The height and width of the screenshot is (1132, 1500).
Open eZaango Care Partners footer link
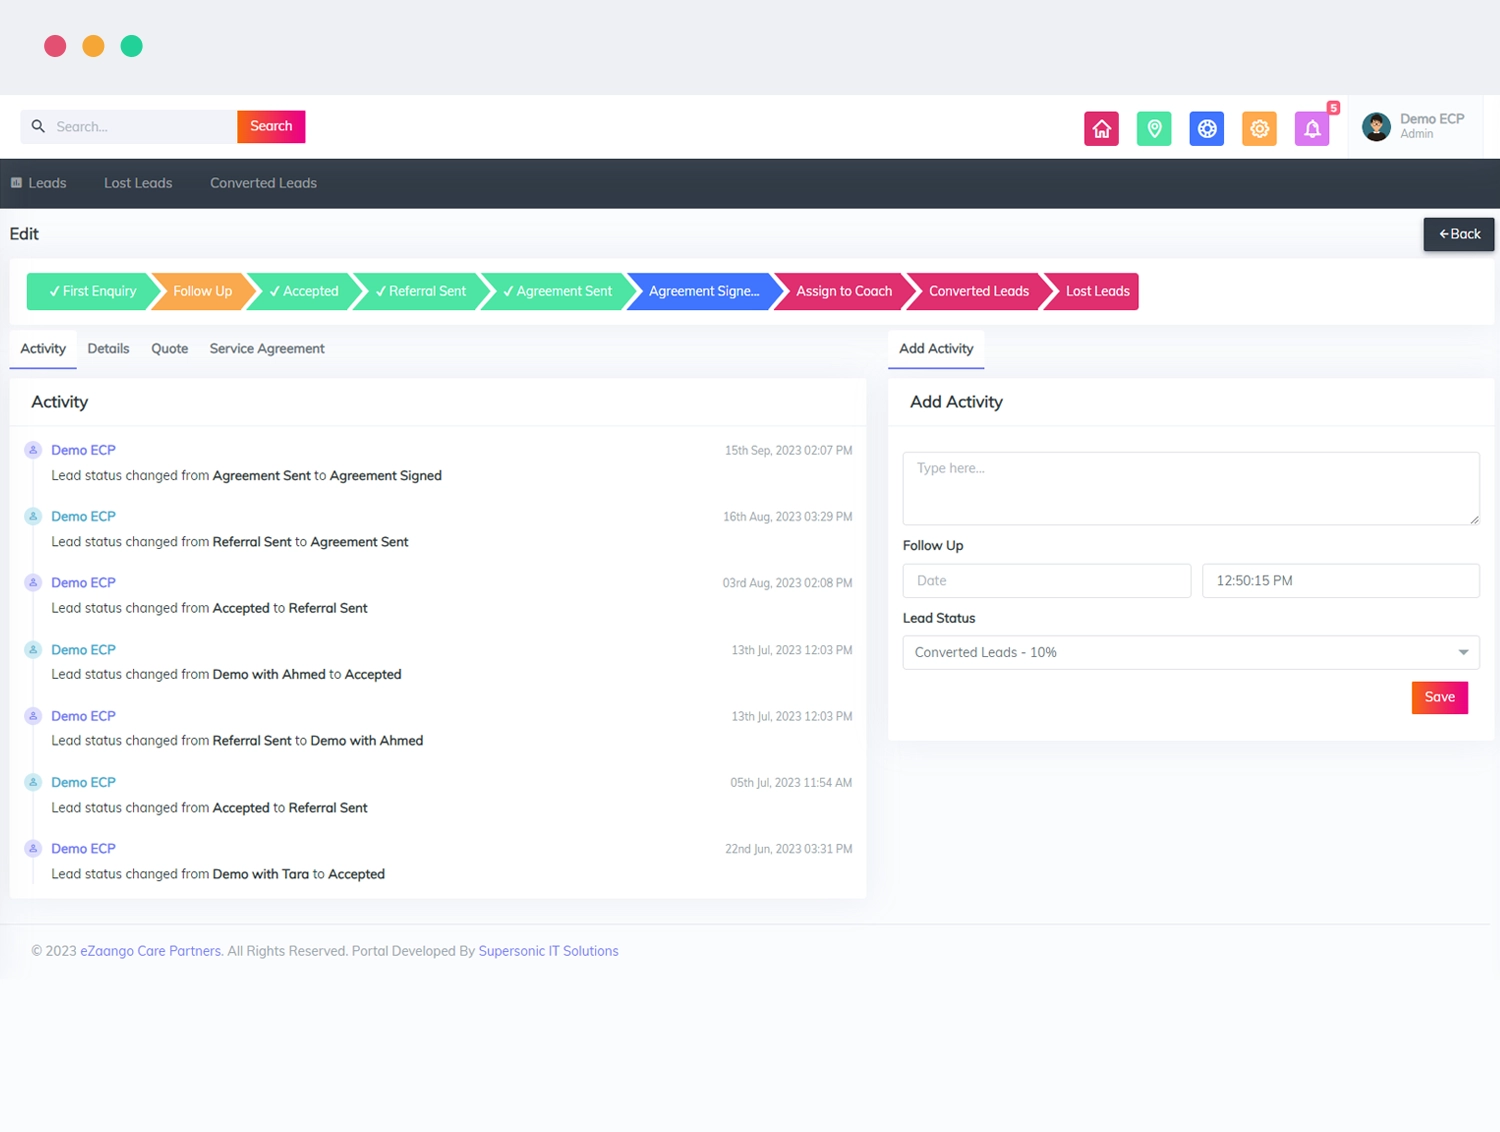(151, 951)
